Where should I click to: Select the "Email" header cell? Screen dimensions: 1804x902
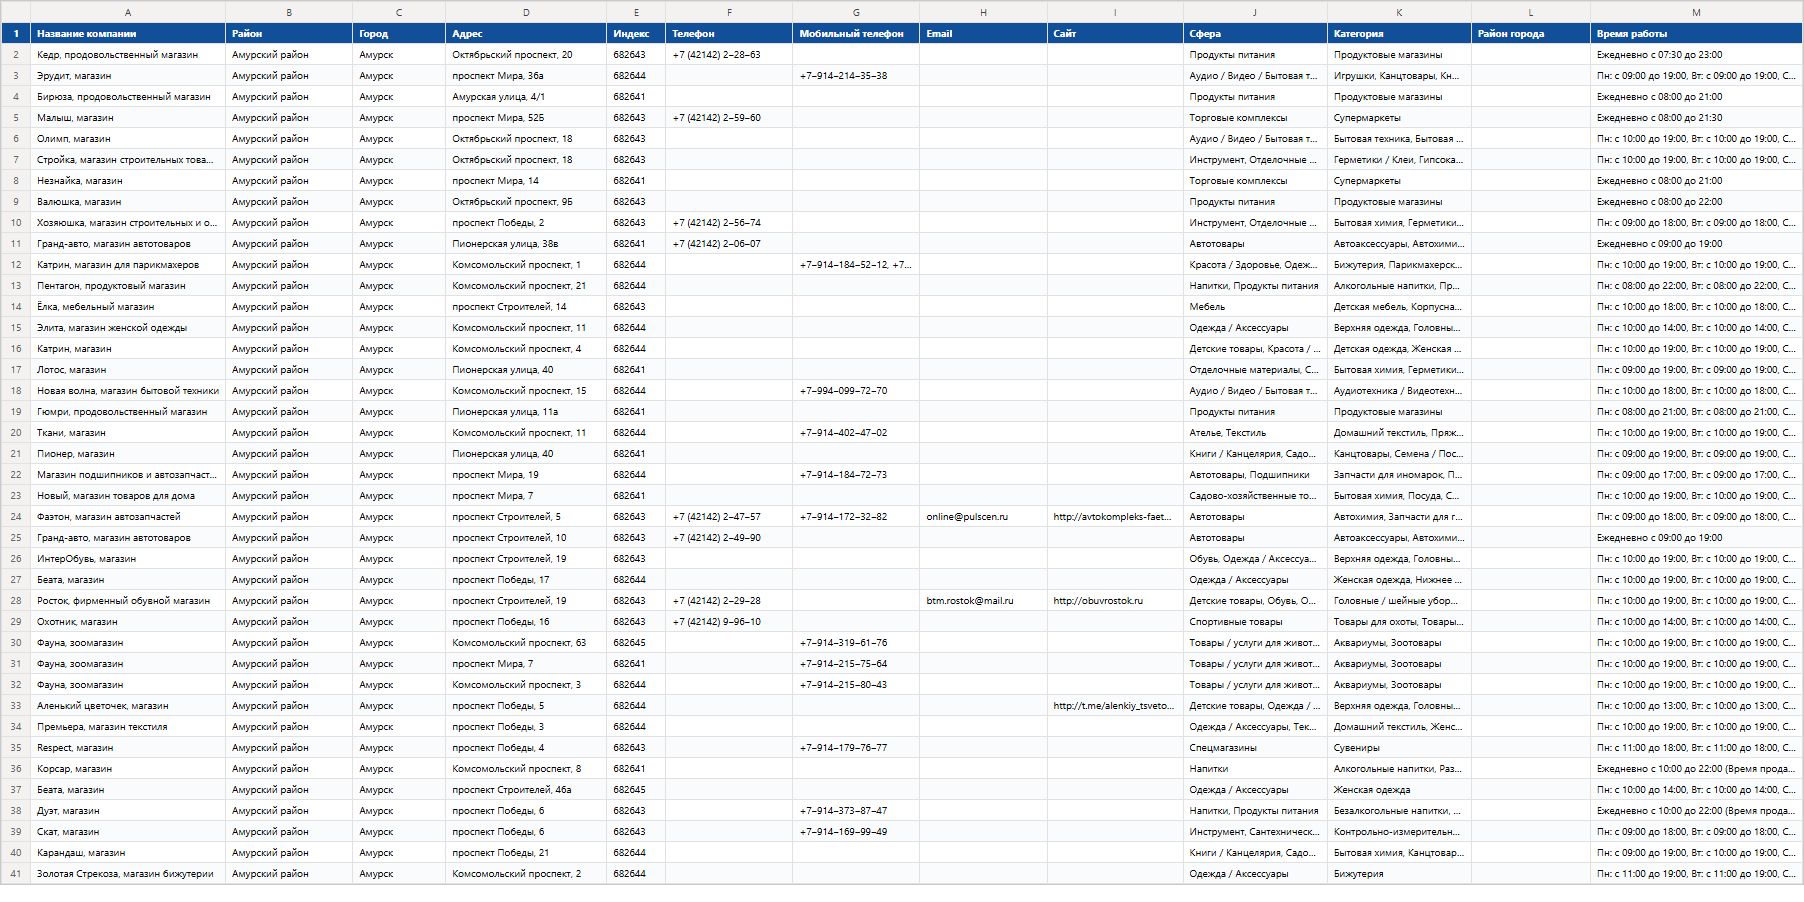click(x=983, y=33)
